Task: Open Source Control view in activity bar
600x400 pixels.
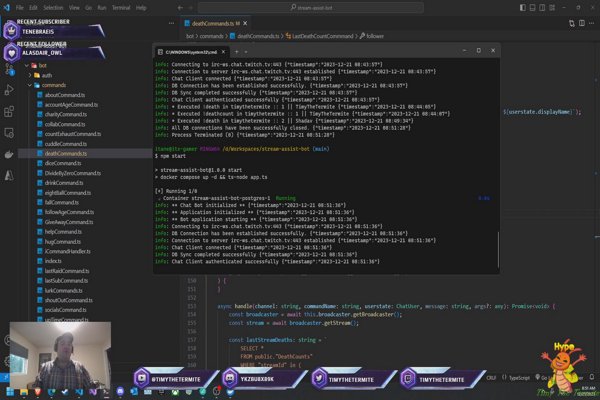Action: 9,70
